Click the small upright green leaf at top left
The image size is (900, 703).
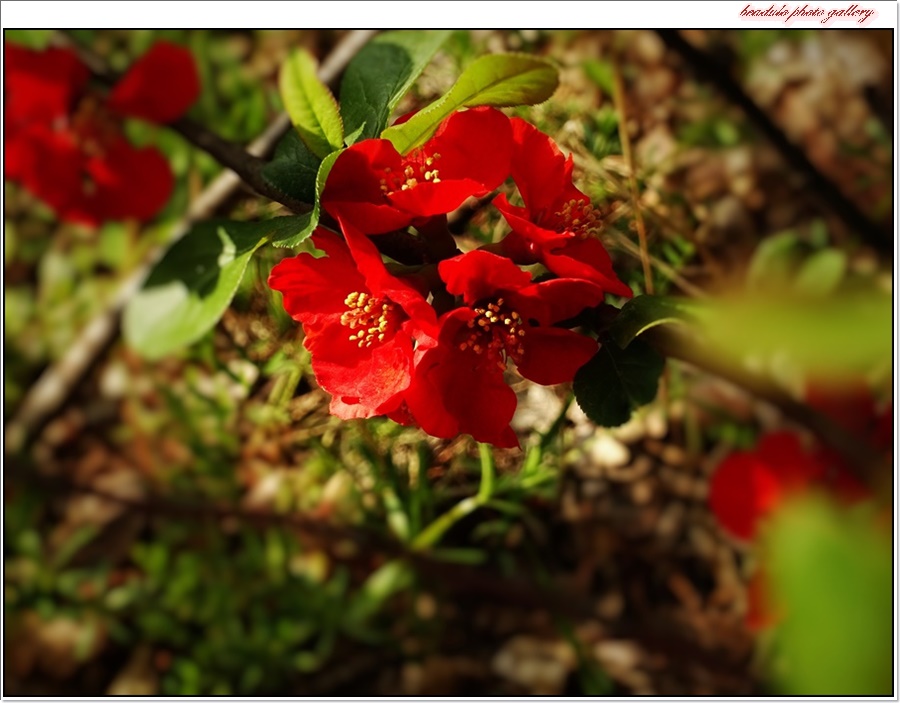coord(310,100)
